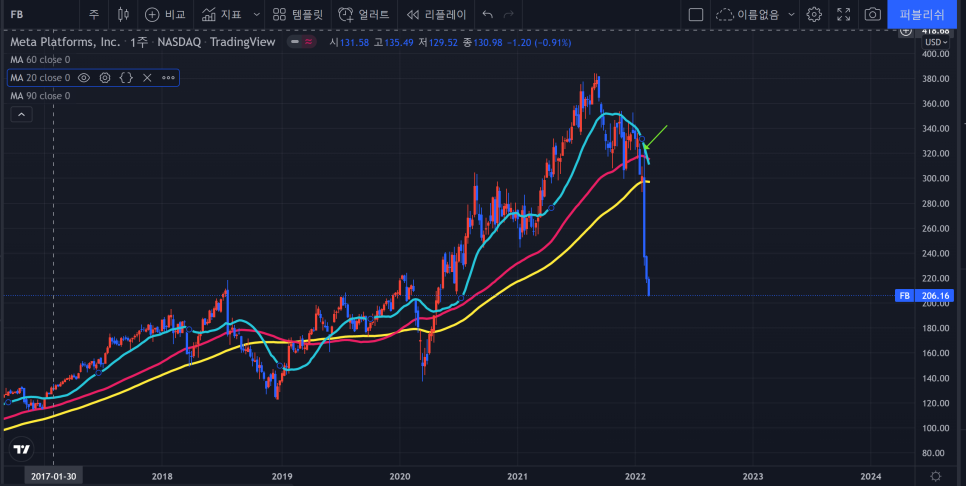Open MA 20 source code braces icon

(x=126, y=78)
